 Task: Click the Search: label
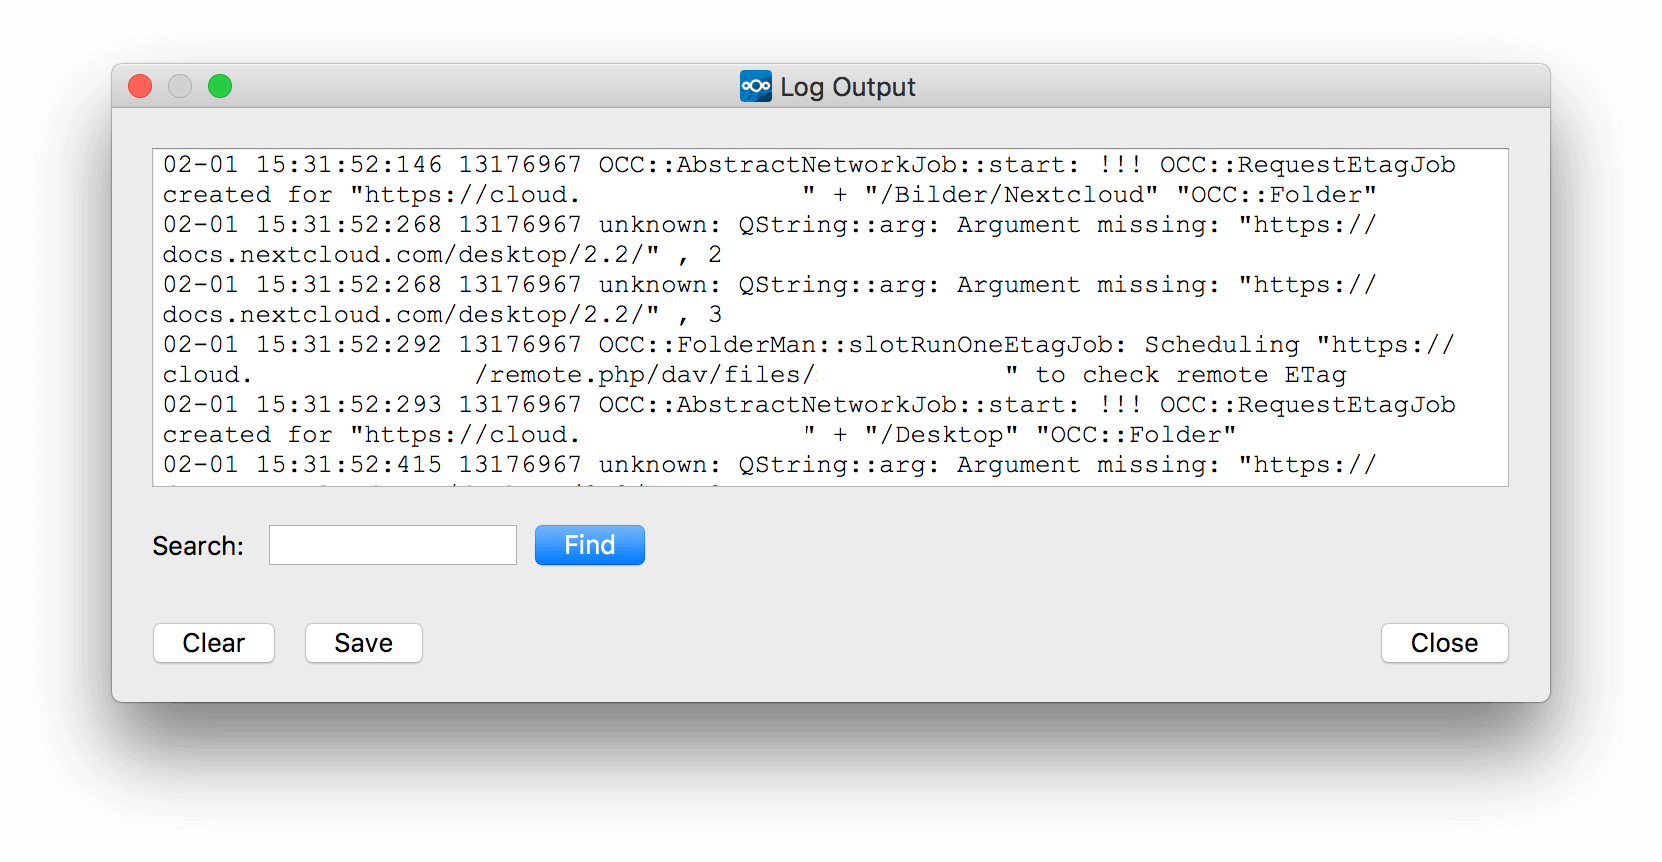[197, 545]
